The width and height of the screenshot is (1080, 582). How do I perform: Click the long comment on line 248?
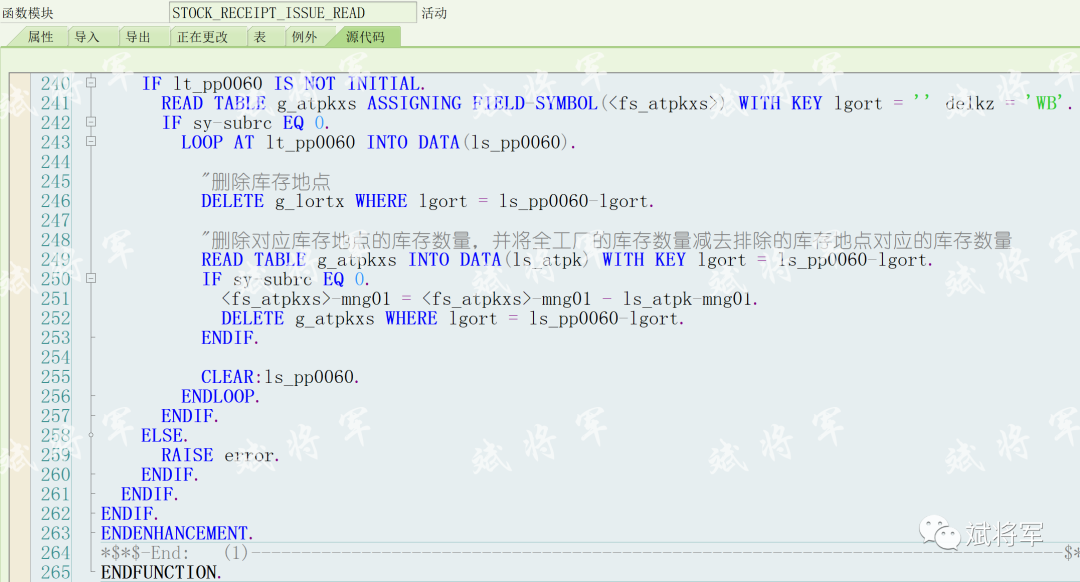click(x=606, y=240)
